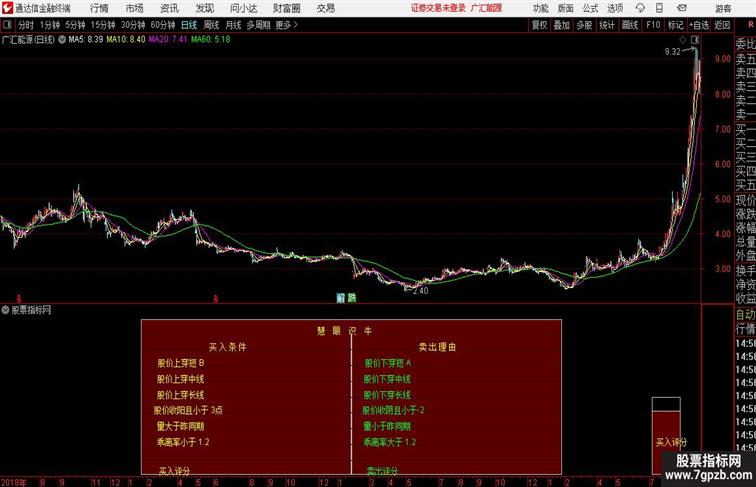This screenshot has width=756, height=487.
Task: Click the 返回 button
Action: pos(722,25)
